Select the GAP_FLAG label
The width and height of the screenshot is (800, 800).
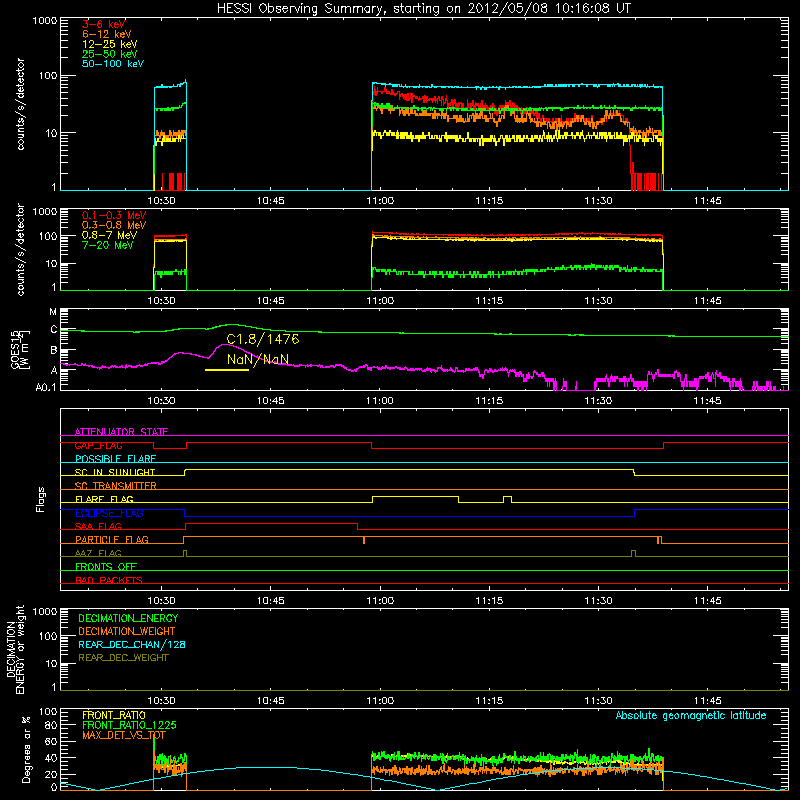pos(98,445)
